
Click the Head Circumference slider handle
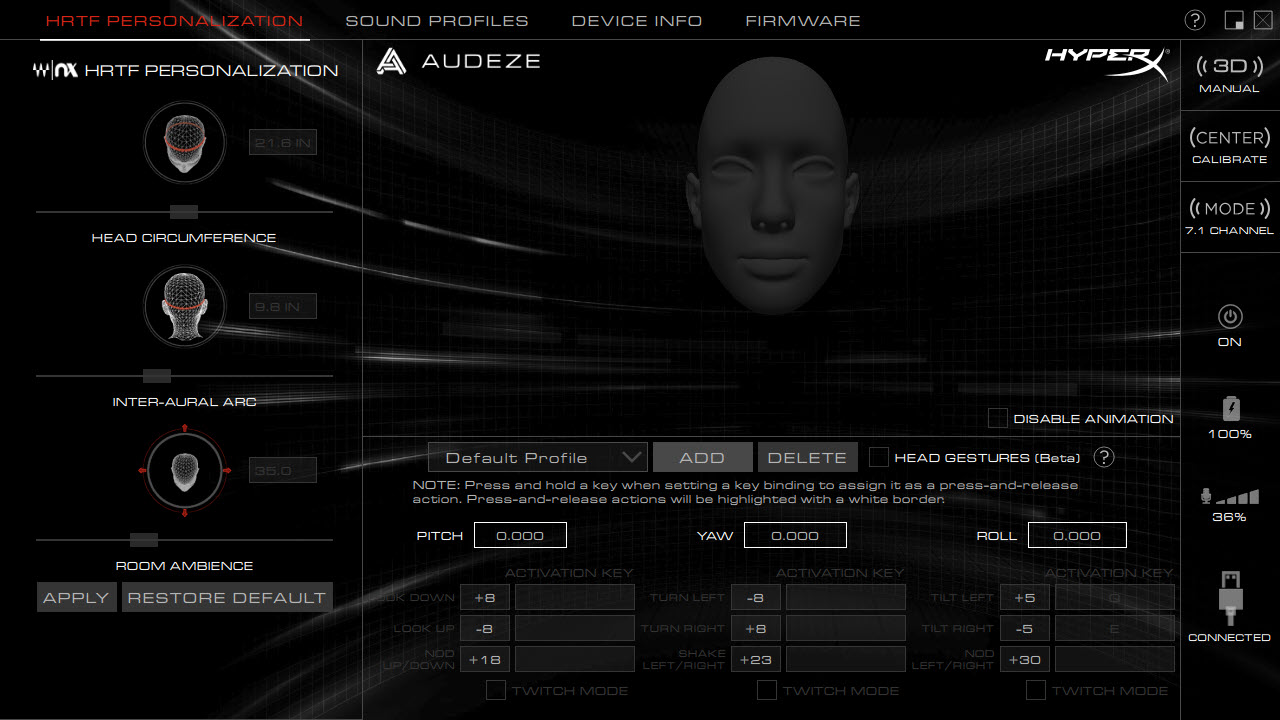pos(184,212)
